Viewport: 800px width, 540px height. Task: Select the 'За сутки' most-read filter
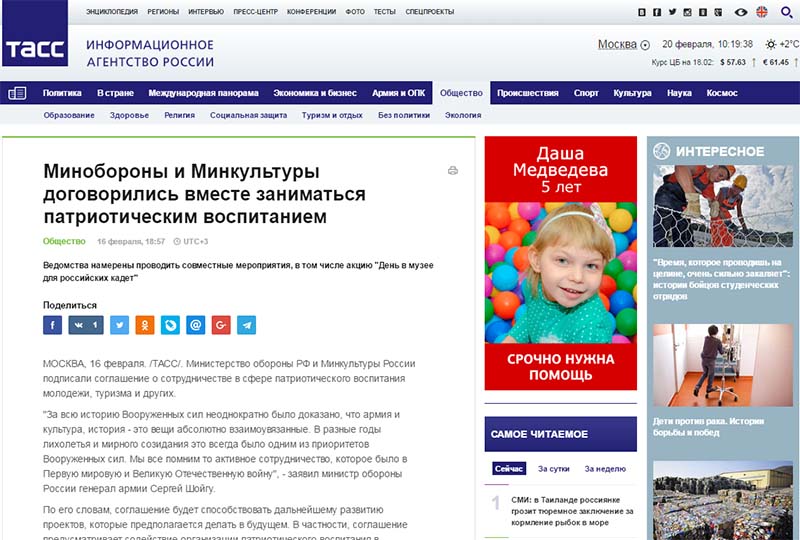pos(555,468)
